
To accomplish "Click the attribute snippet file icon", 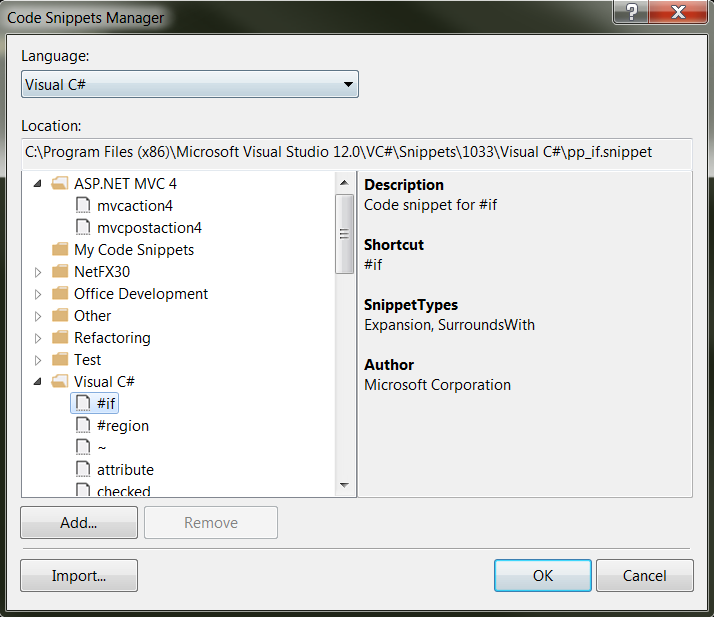I will pyautogui.click(x=83, y=469).
